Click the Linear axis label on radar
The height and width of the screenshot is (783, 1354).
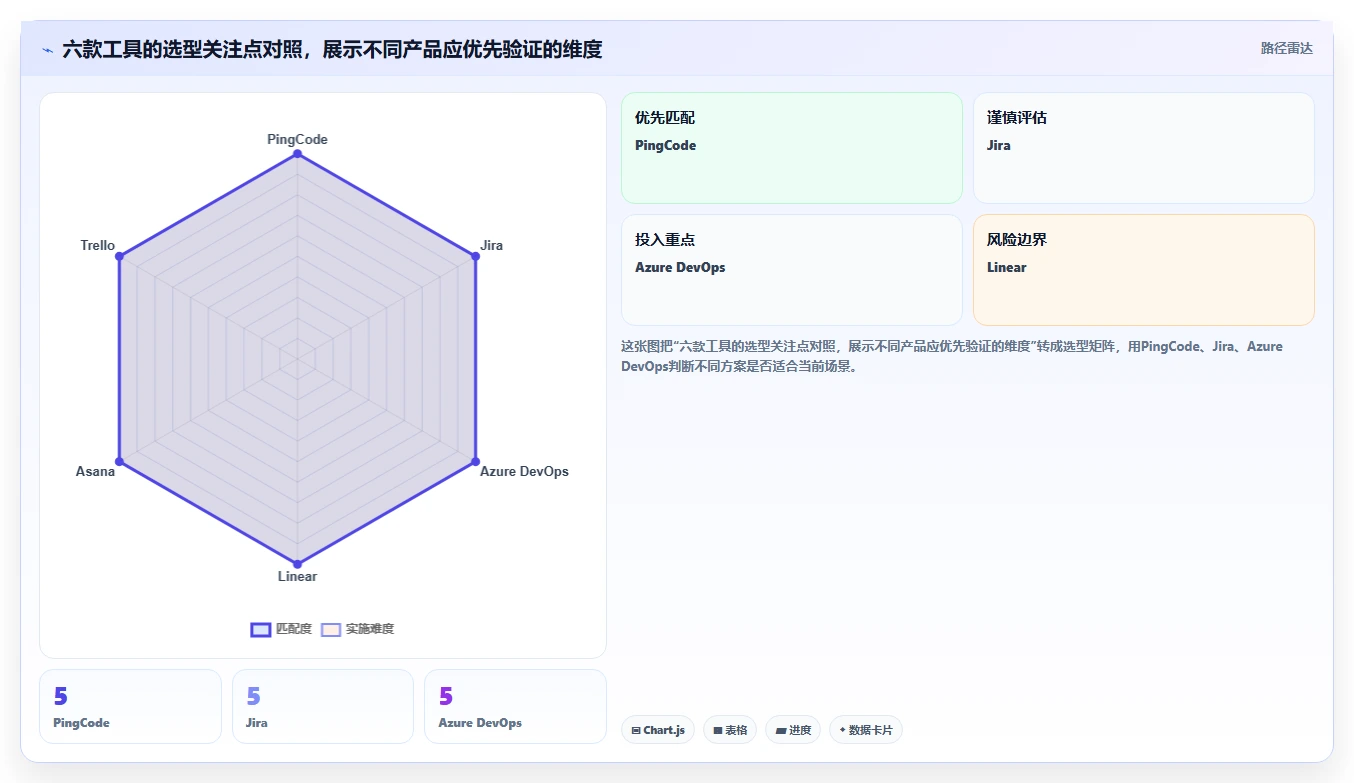coord(297,576)
